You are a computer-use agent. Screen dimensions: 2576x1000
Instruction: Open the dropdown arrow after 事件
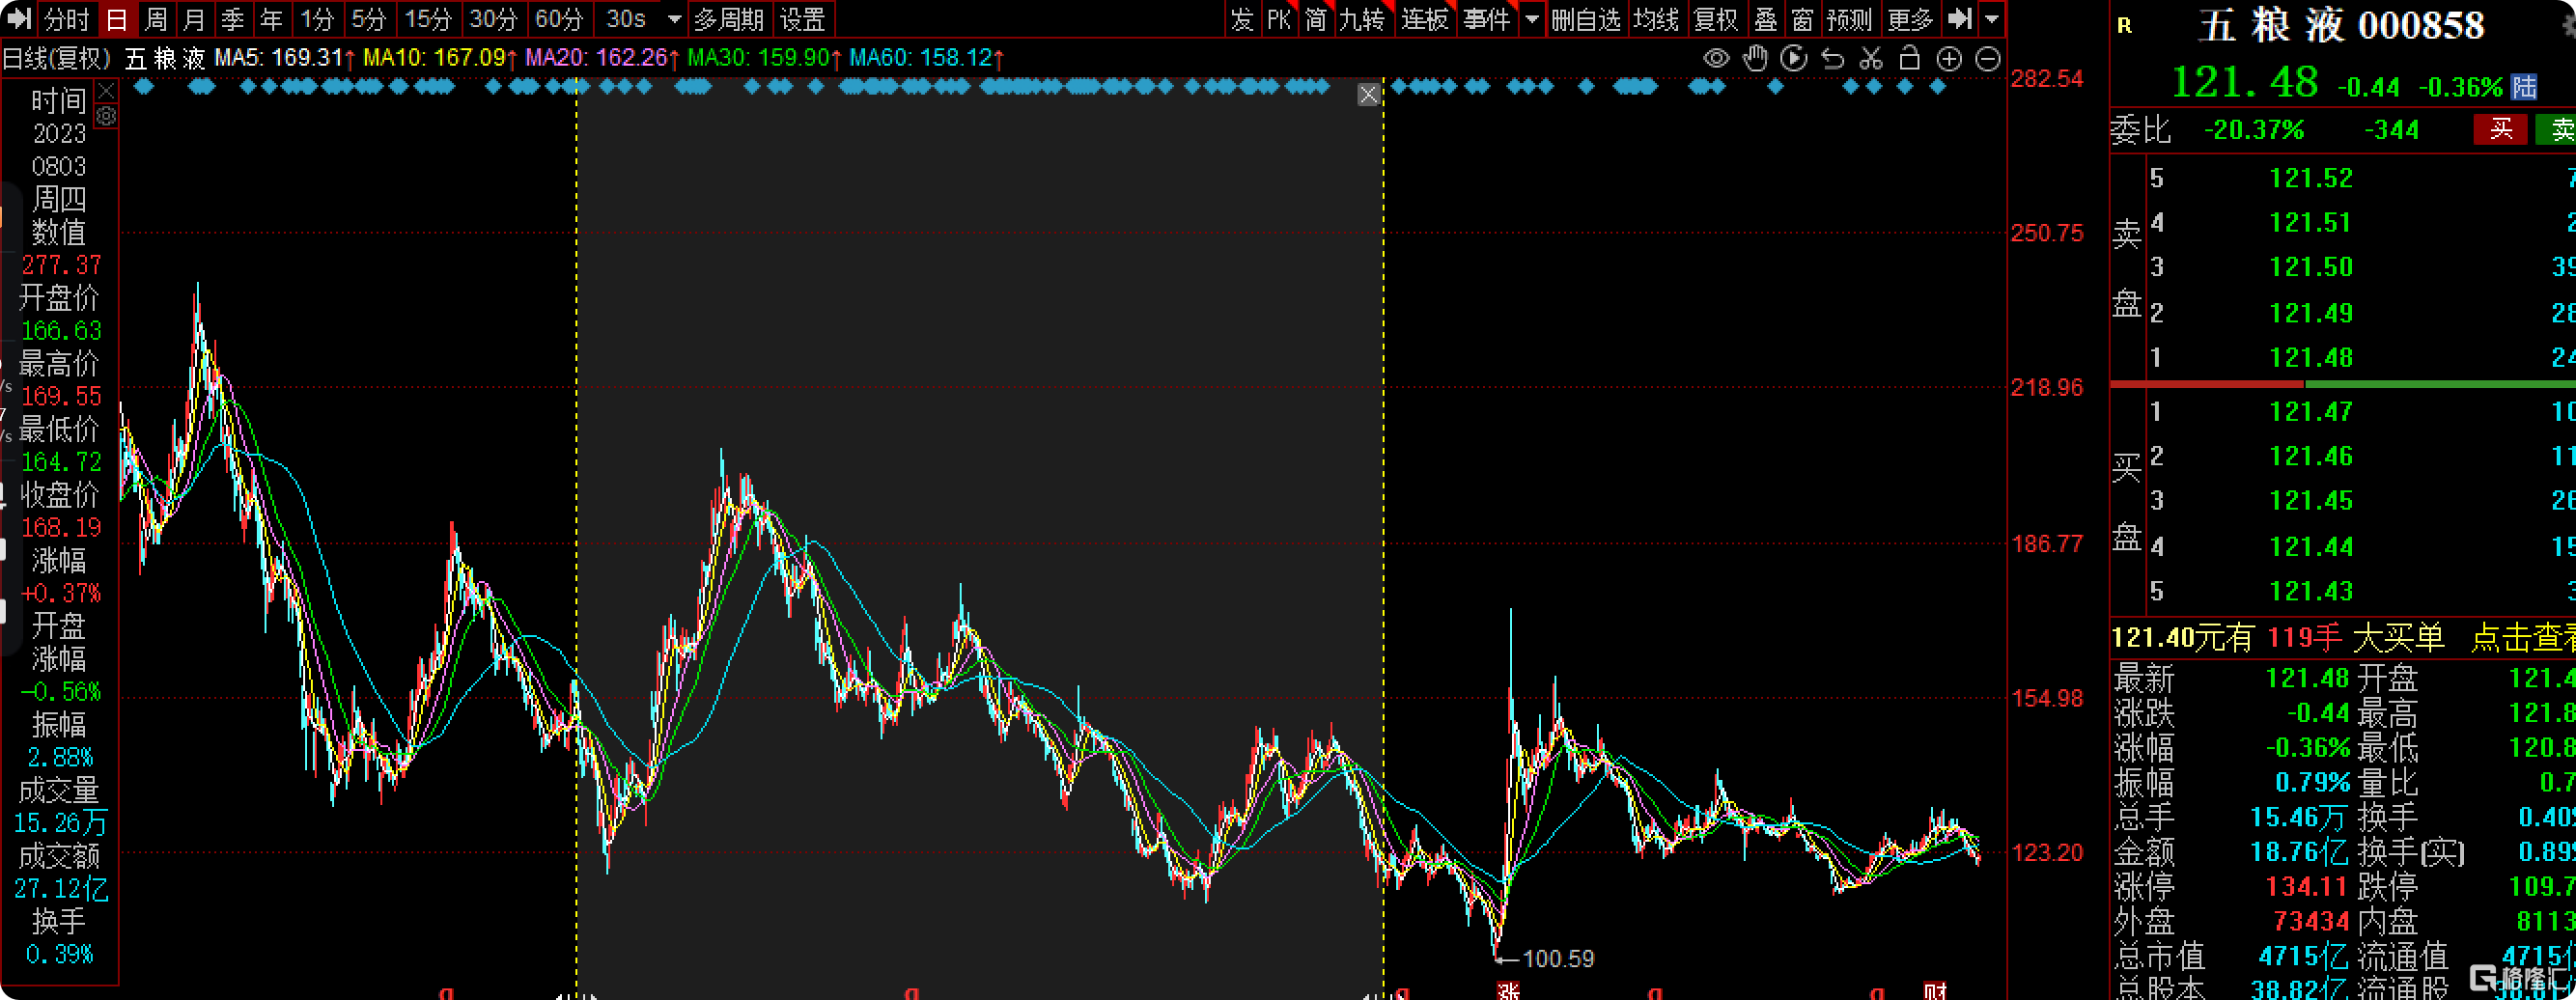1531,19
